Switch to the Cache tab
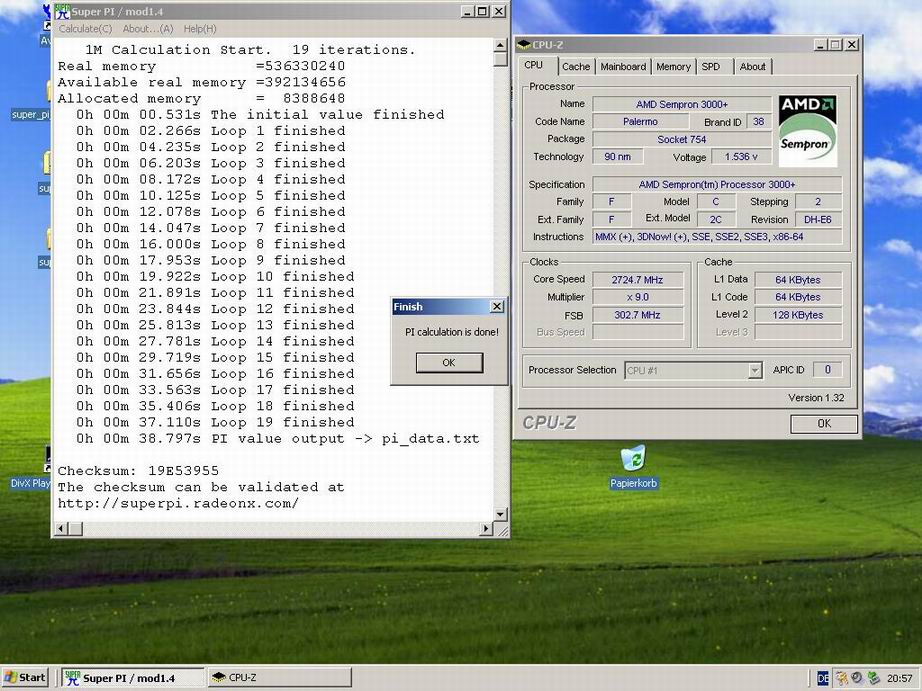Screen dimensions: 922x691 tap(576, 66)
